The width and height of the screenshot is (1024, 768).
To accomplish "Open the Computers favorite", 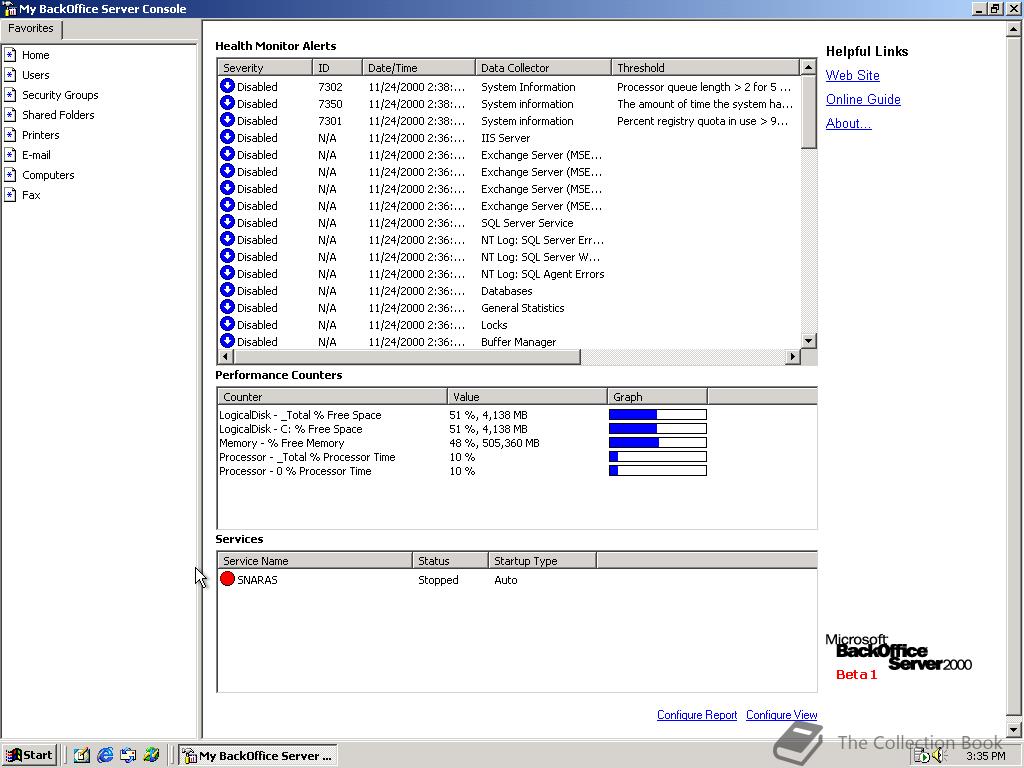I will click(x=48, y=175).
